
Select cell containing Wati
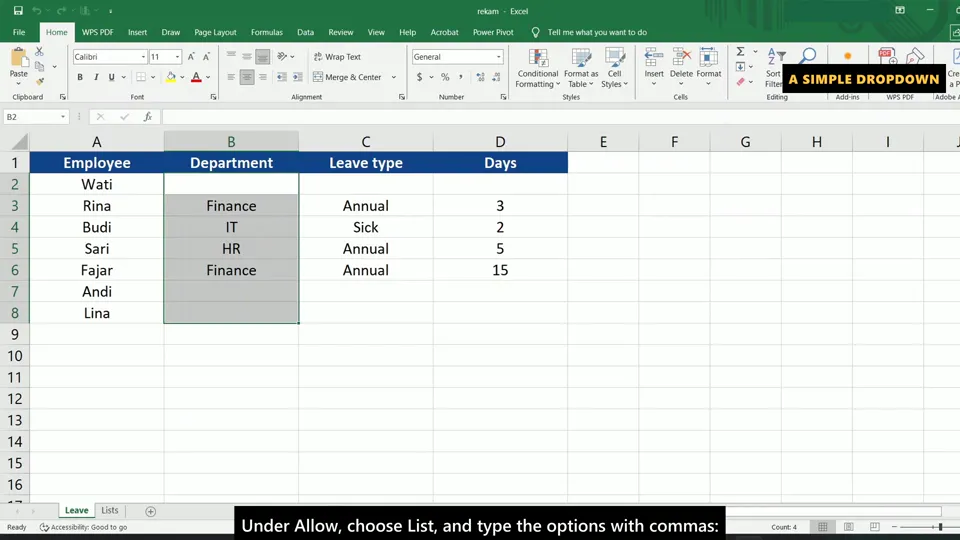click(x=97, y=184)
